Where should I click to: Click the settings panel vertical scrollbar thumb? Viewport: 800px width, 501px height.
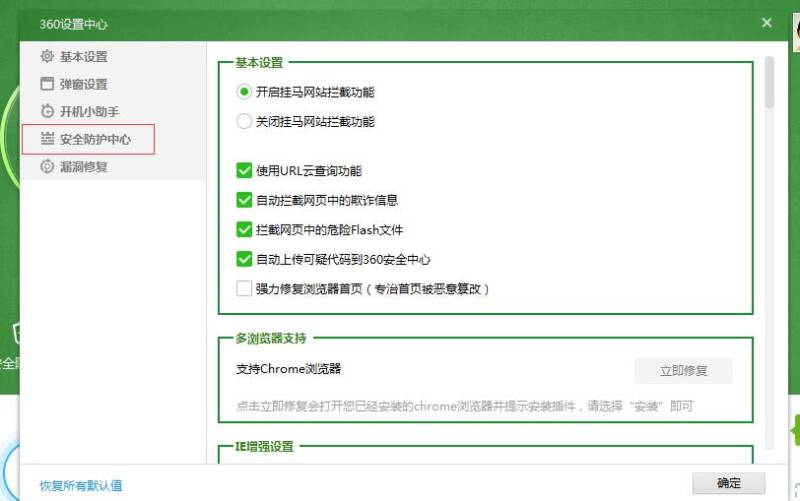769,82
